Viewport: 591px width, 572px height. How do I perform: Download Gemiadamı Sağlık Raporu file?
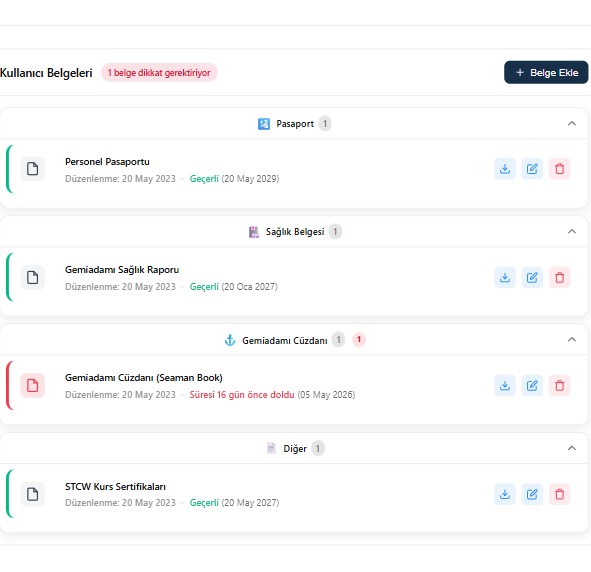pyautogui.click(x=505, y=278)
